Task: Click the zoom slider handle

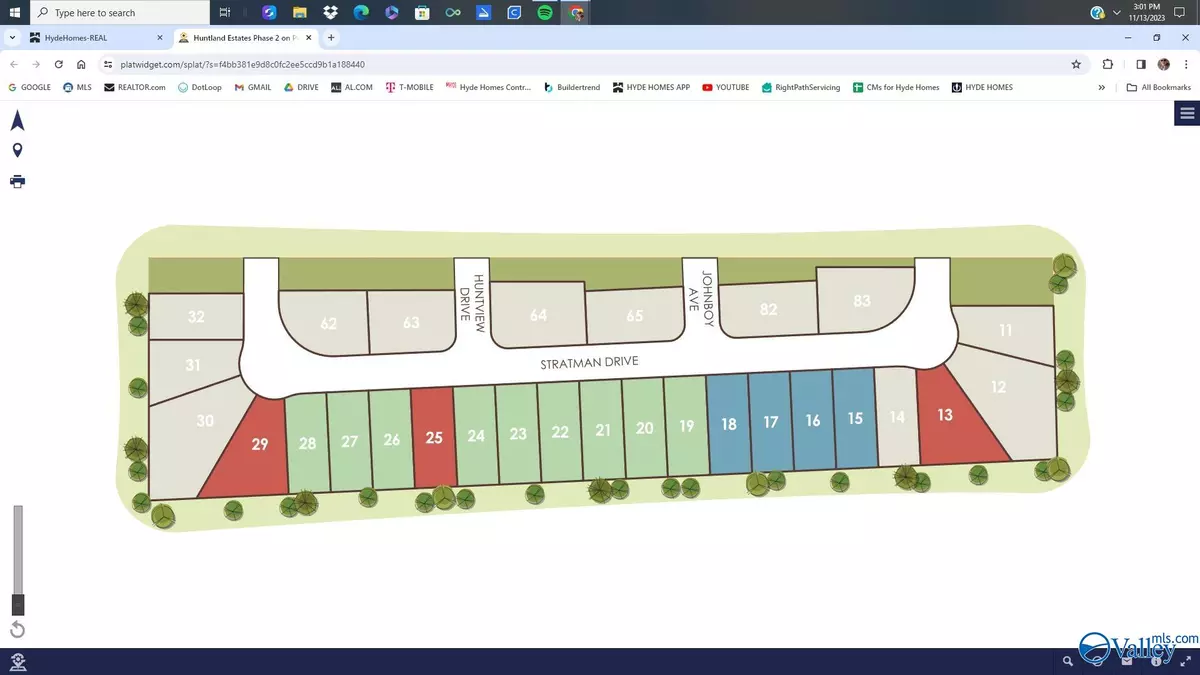Action: pyautogui.click(x=17, y=604)
